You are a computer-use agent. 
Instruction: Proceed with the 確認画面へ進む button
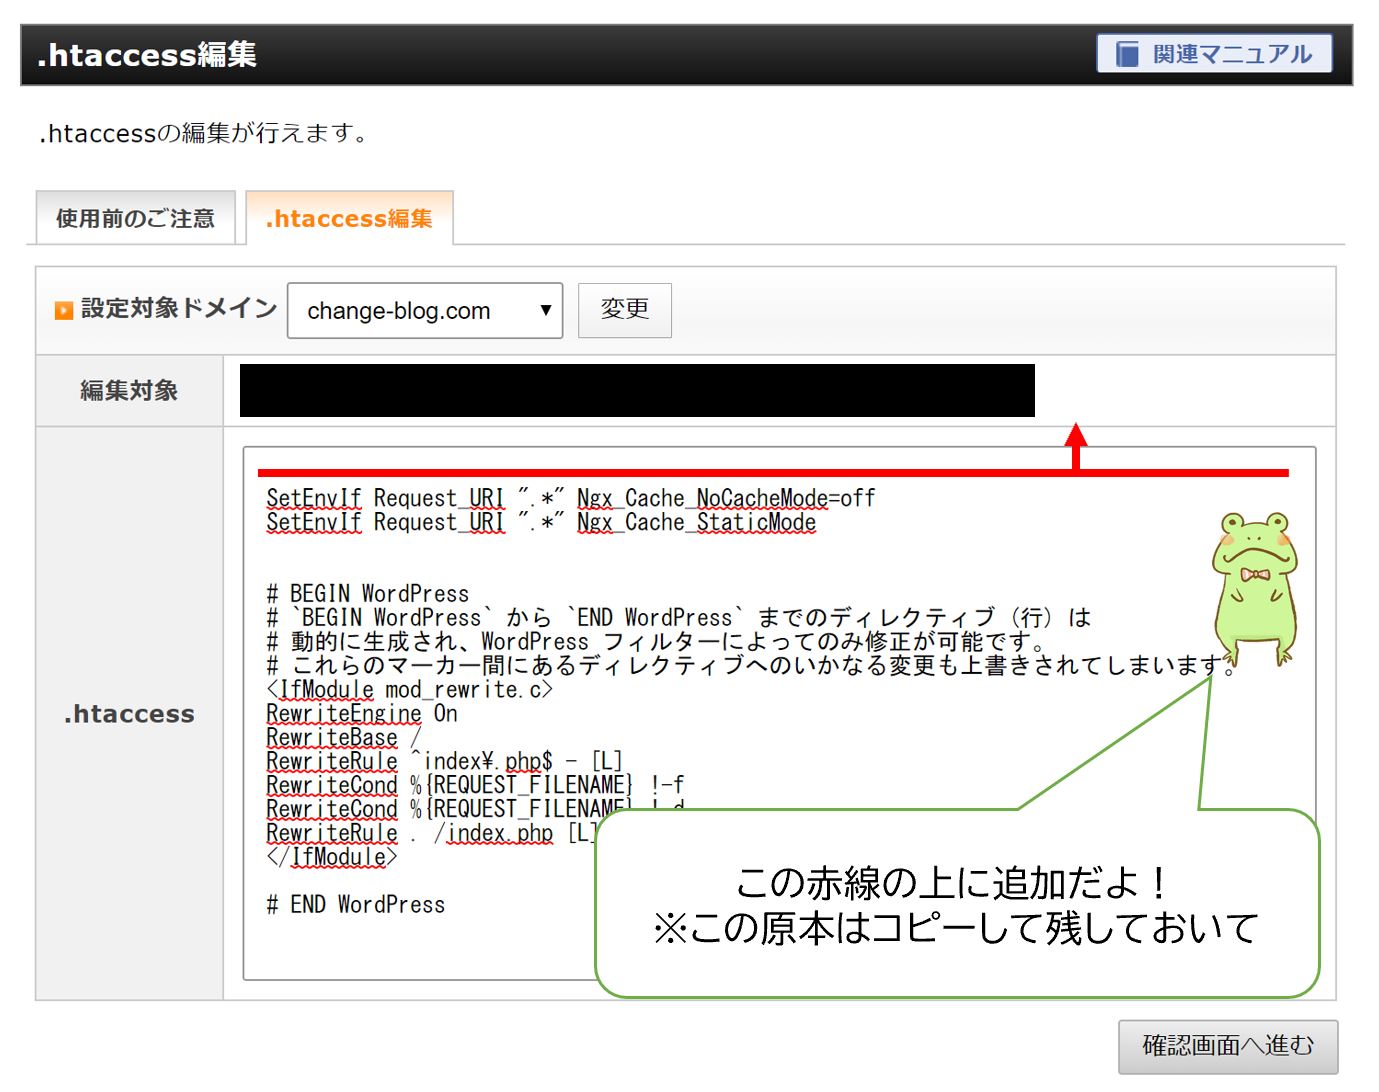click(x=1227, y=1046)
